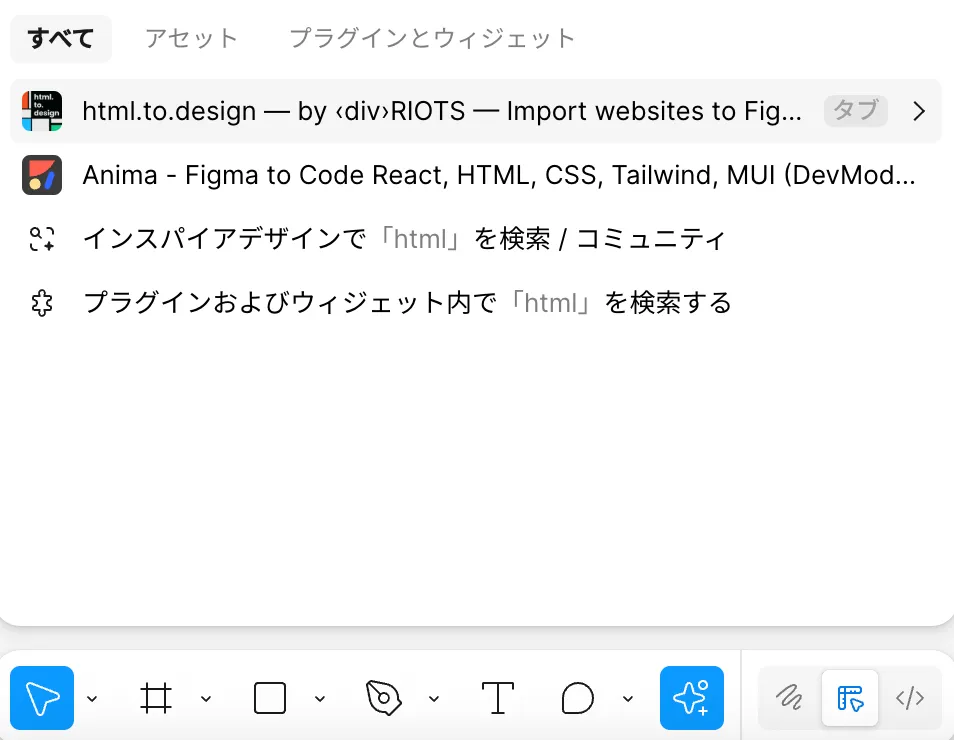954x740 pixels.
Task: Click the タブ key hint badge
Action: (x=855, y=111)
